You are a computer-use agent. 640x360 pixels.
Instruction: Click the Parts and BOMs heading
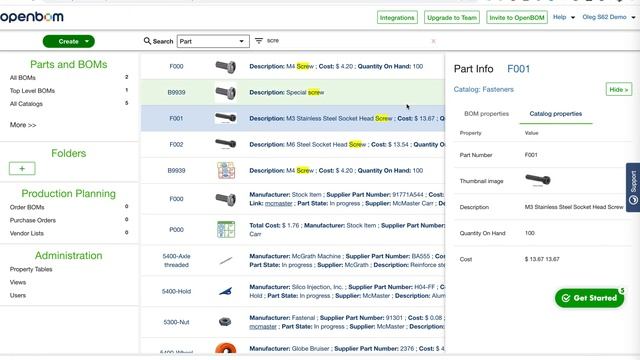69,64
